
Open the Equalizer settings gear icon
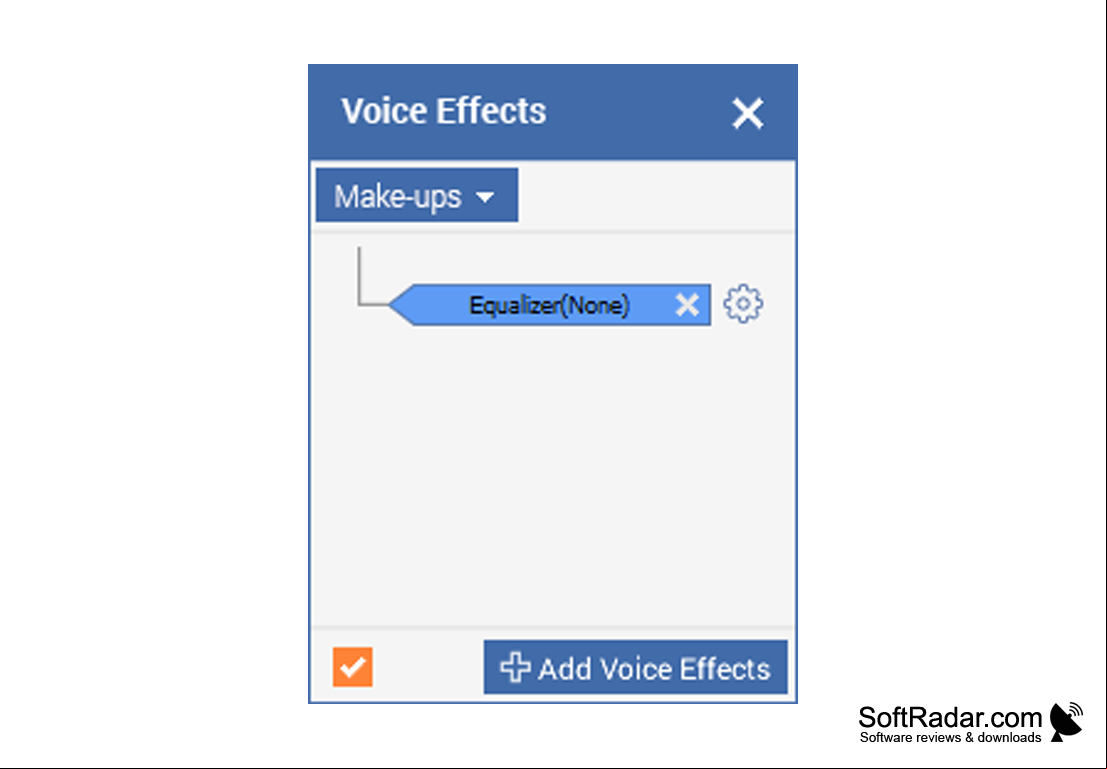[x=743, y=304]
